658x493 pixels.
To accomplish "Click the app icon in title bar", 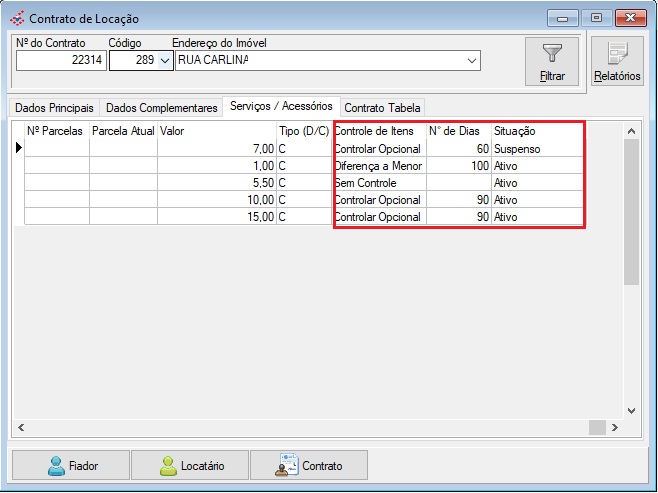I will click(16, 18).
